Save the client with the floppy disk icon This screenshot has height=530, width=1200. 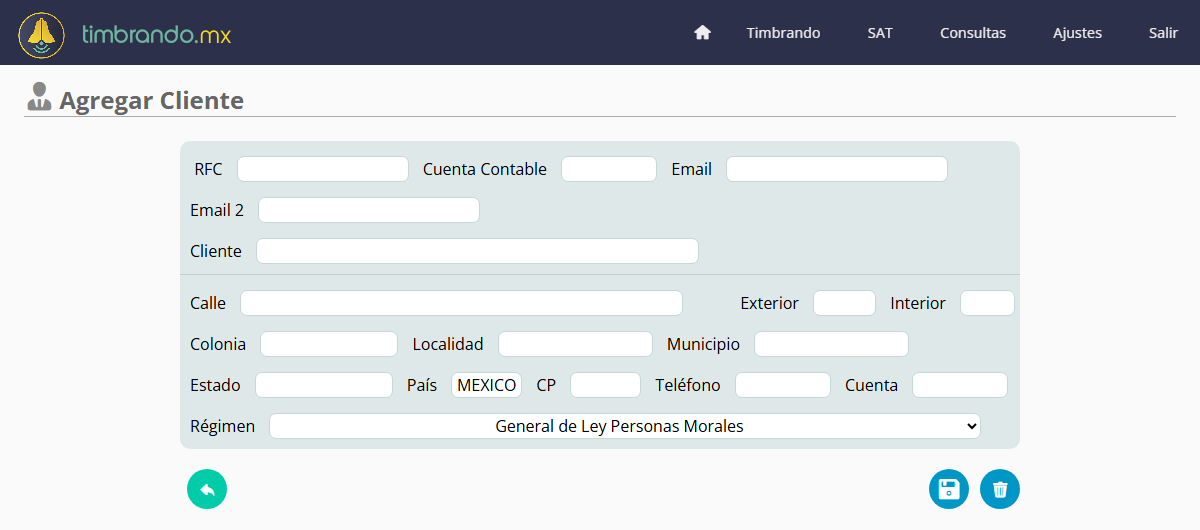point(949,489)
